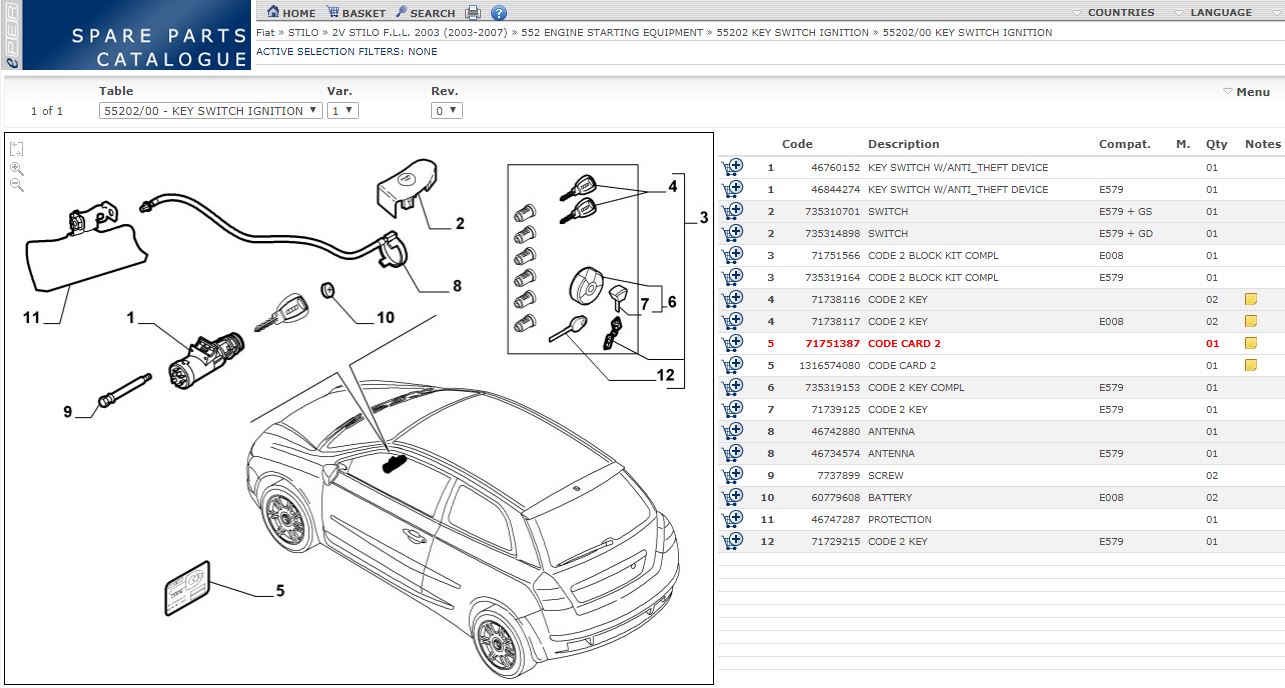Add KEY SWITCH 46760152 to basket
This screenshot has width=1285, height=688.
tap(732, 167)
